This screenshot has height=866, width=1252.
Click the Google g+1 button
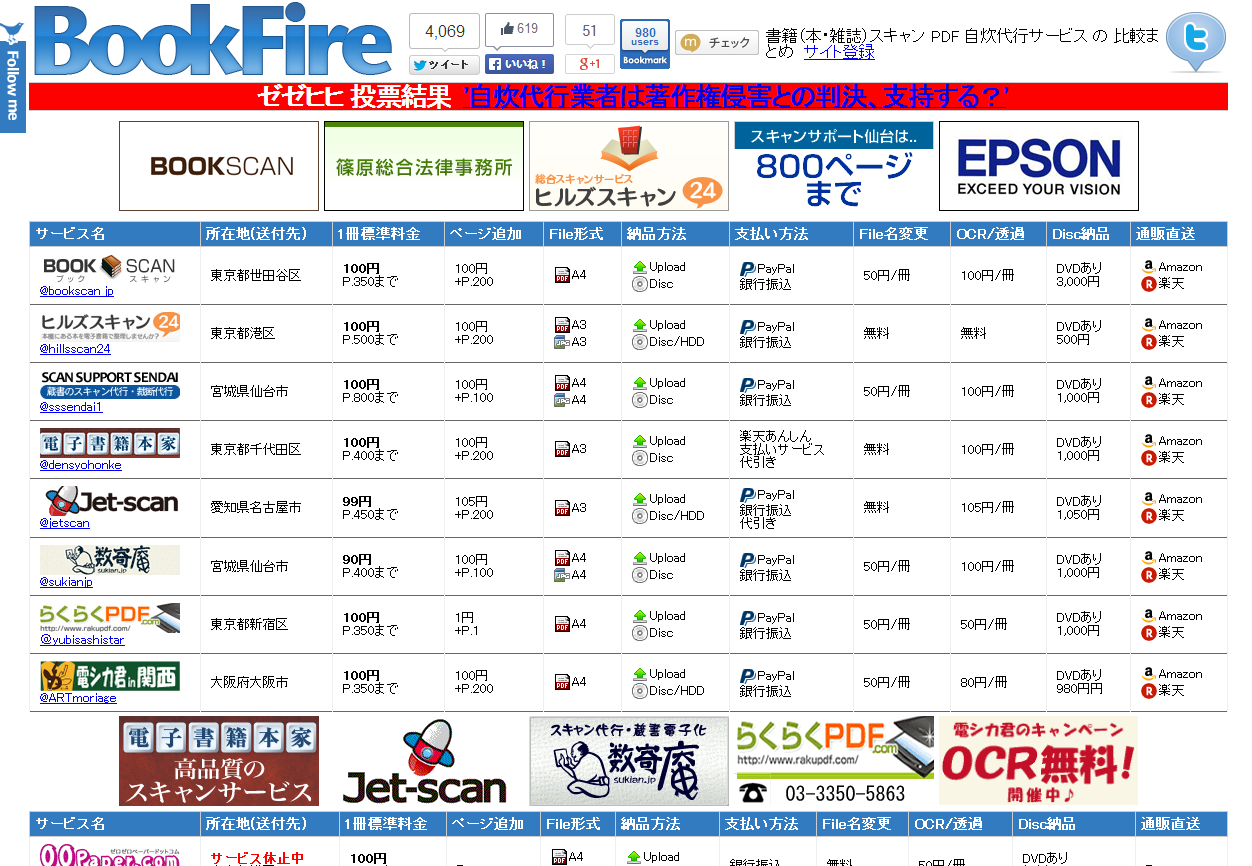click(590, 64)
